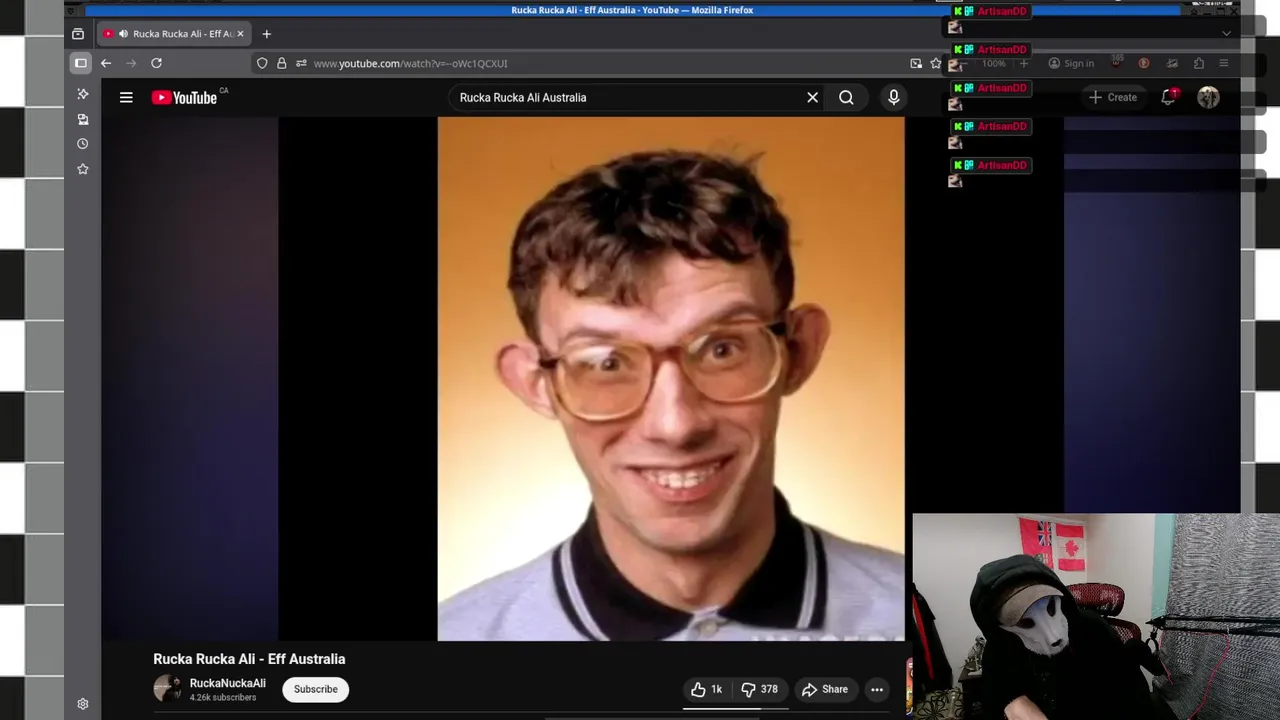Viewport: 1280px width, 720px height.
Task: Go back to the previous page
Action: [106, 63]
